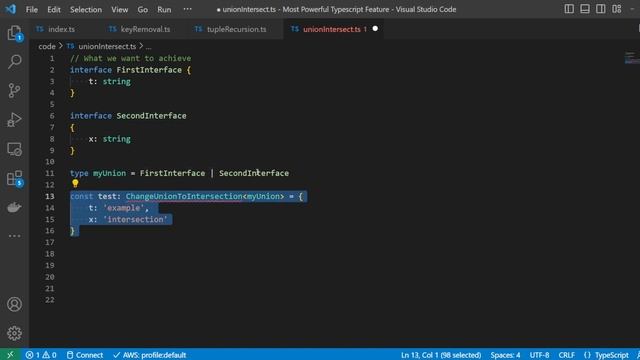Open the Go menu

[x=142, y=9]
